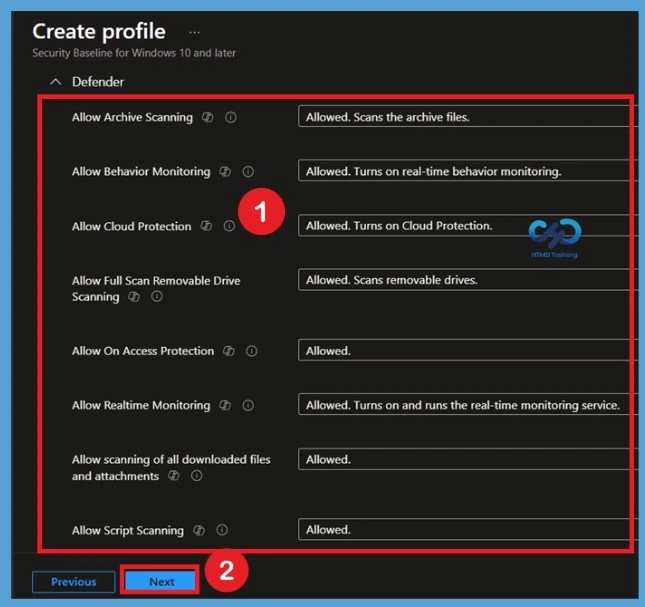Open Allow On Access Protection dropdown

pos(468,350)
